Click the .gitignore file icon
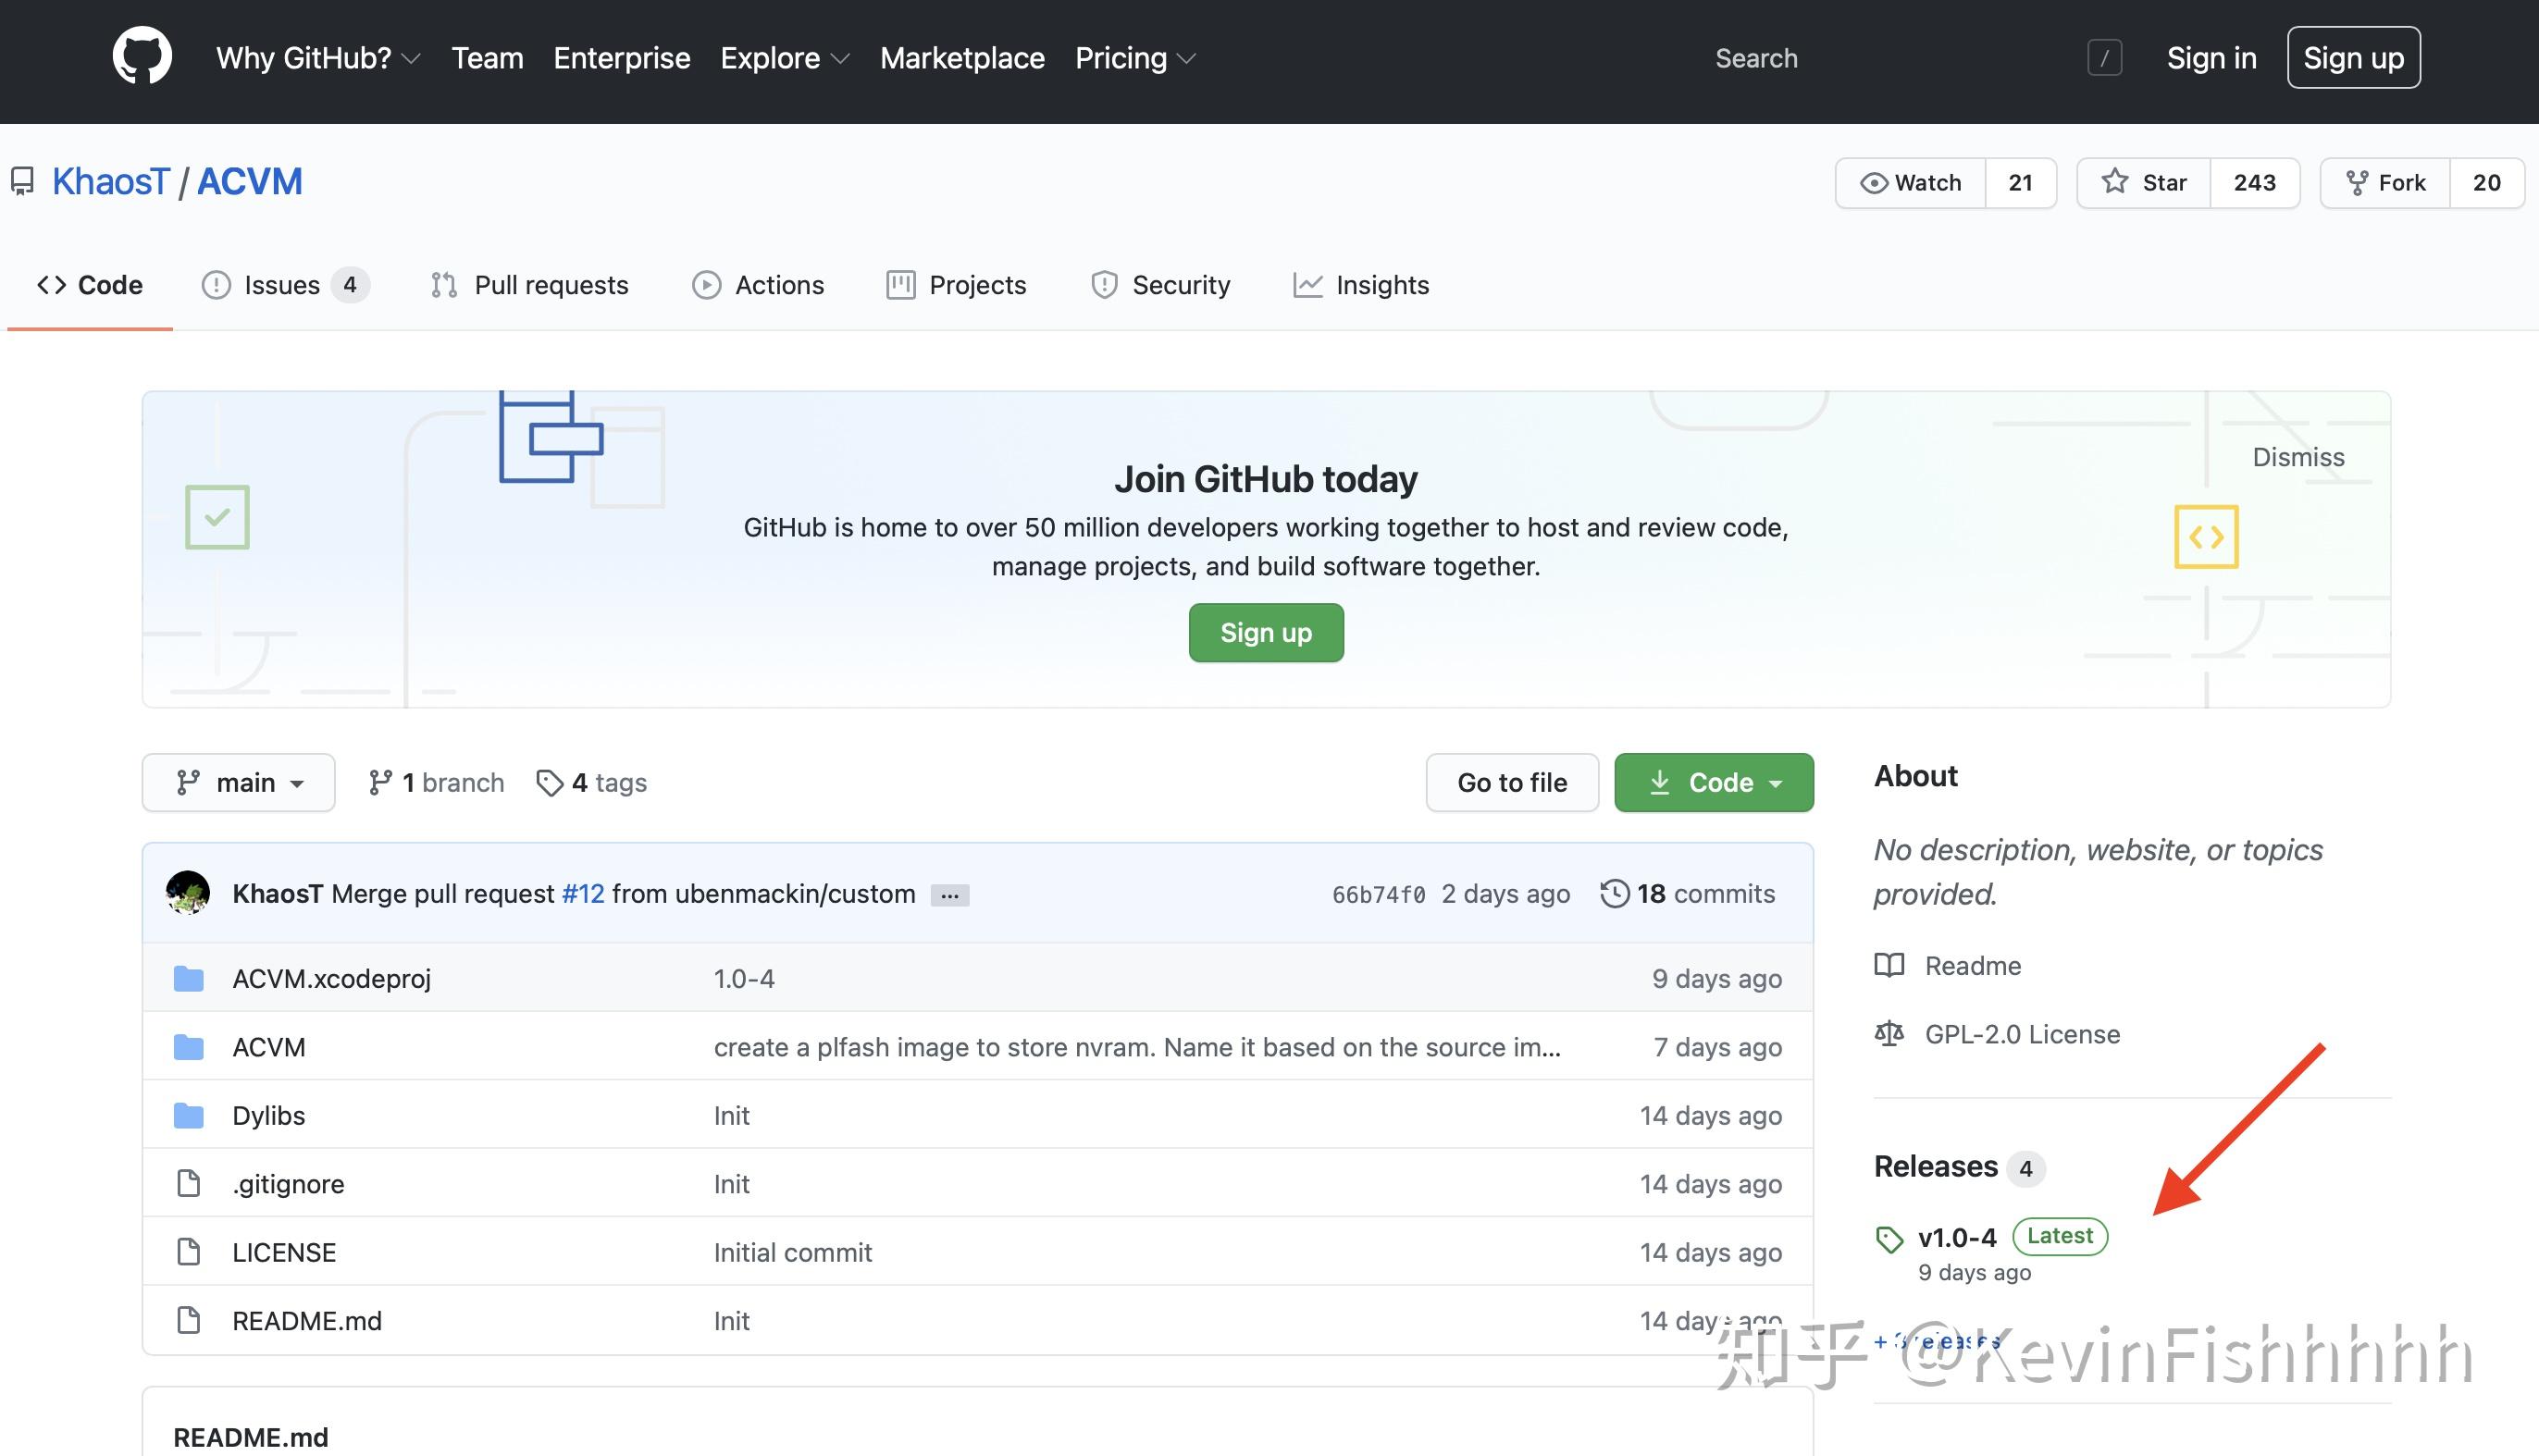Viewport: 2539px width, 1456px height. (188, 1184)
